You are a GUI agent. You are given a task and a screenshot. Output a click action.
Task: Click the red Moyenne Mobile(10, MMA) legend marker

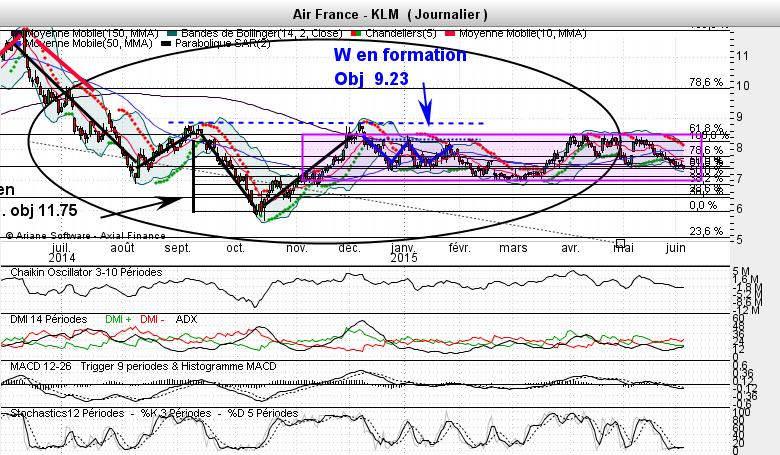[x=451, y=33]
